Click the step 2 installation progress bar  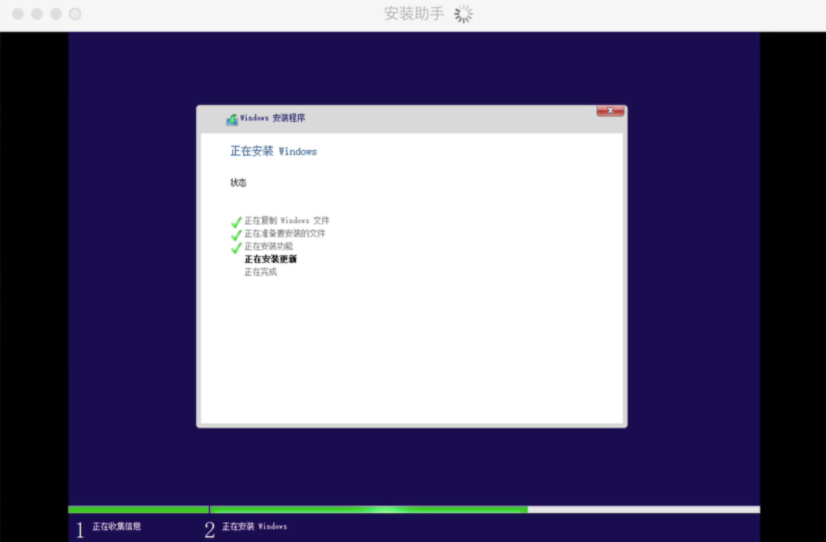pyautogui.click(x=485, y=509)
